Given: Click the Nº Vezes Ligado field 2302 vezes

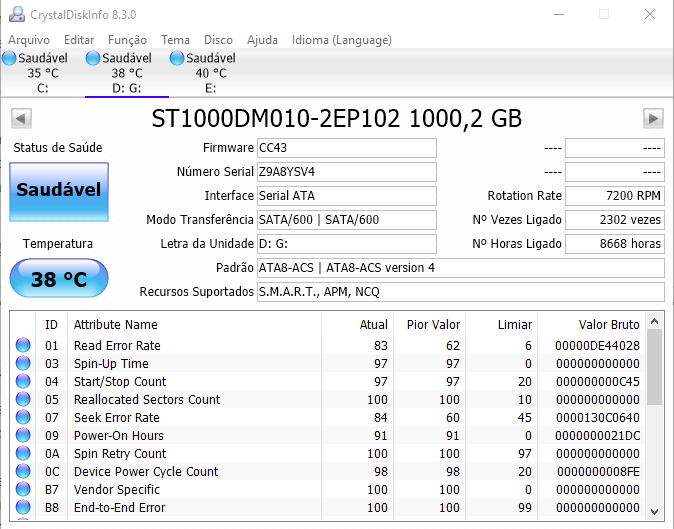Looking at the screenshot, I should [x=615, y=220].
